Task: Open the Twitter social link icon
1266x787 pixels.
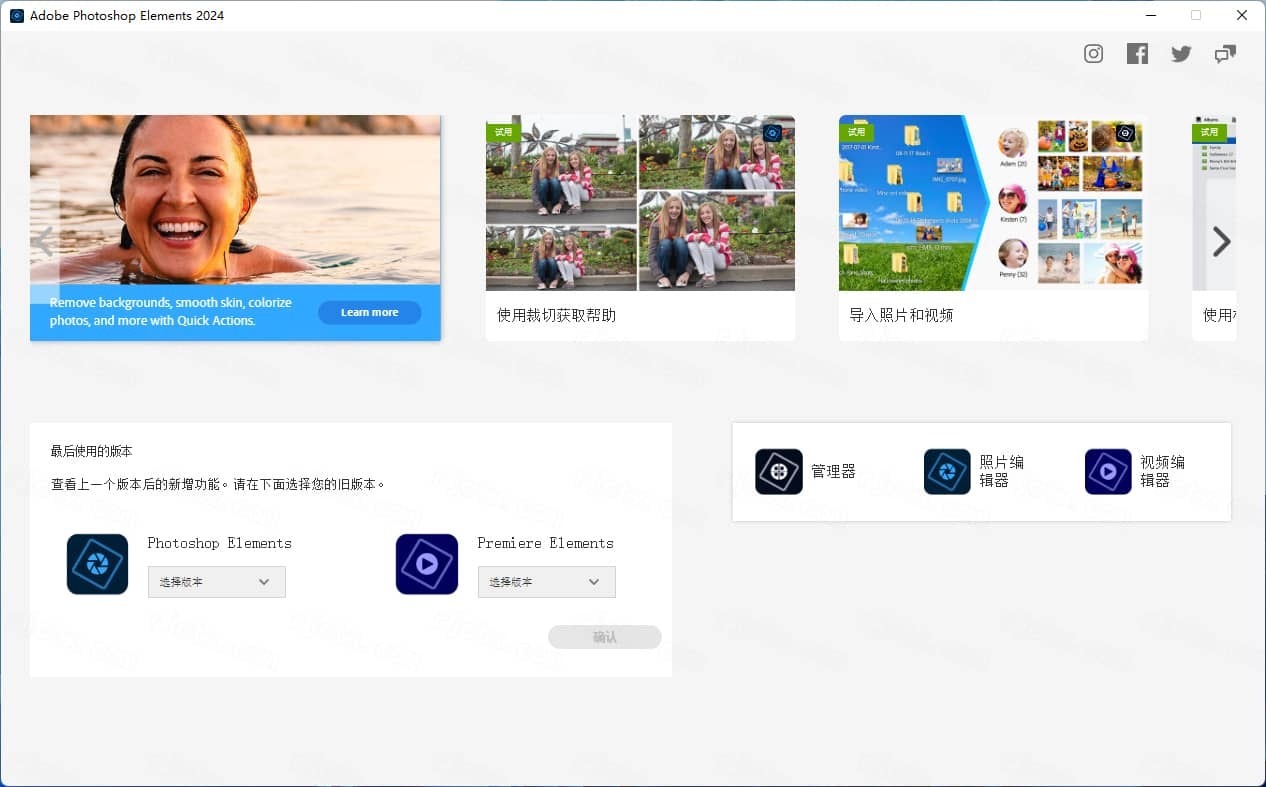Action: point(1181,54)
